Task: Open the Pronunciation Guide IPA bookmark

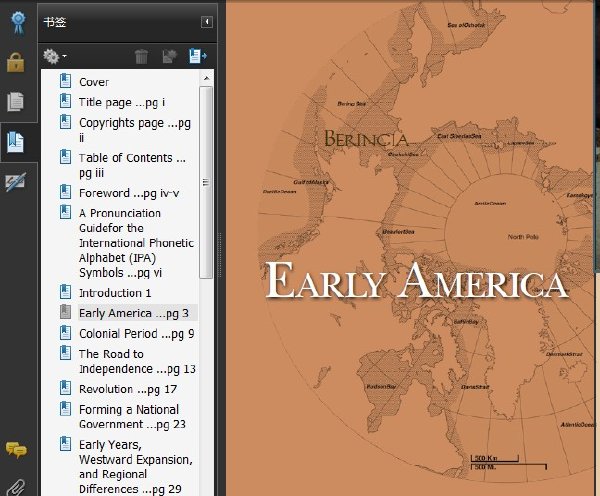Action: point(136,243)
